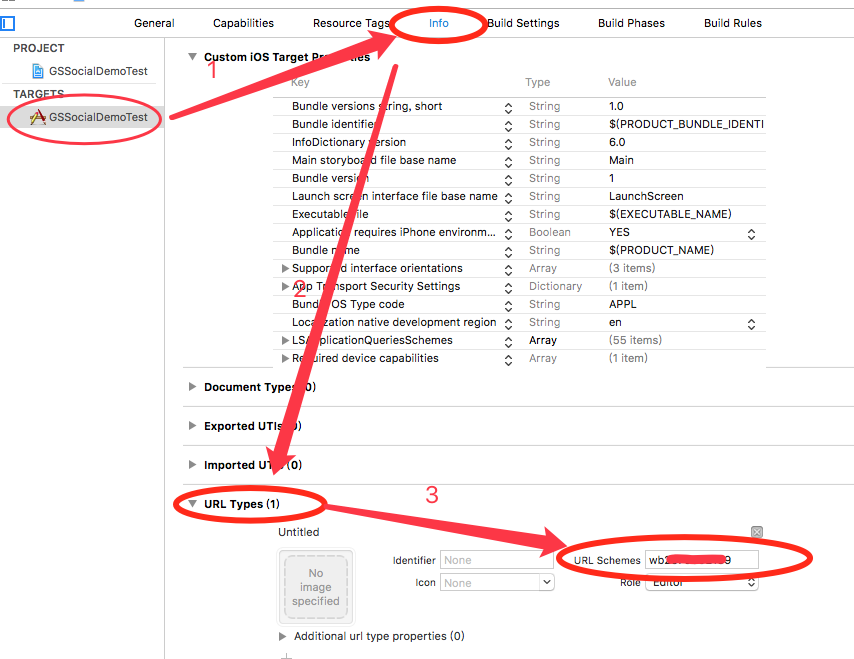
Task: Open the Icon combo box dropdown arrow
Action: 547,582
